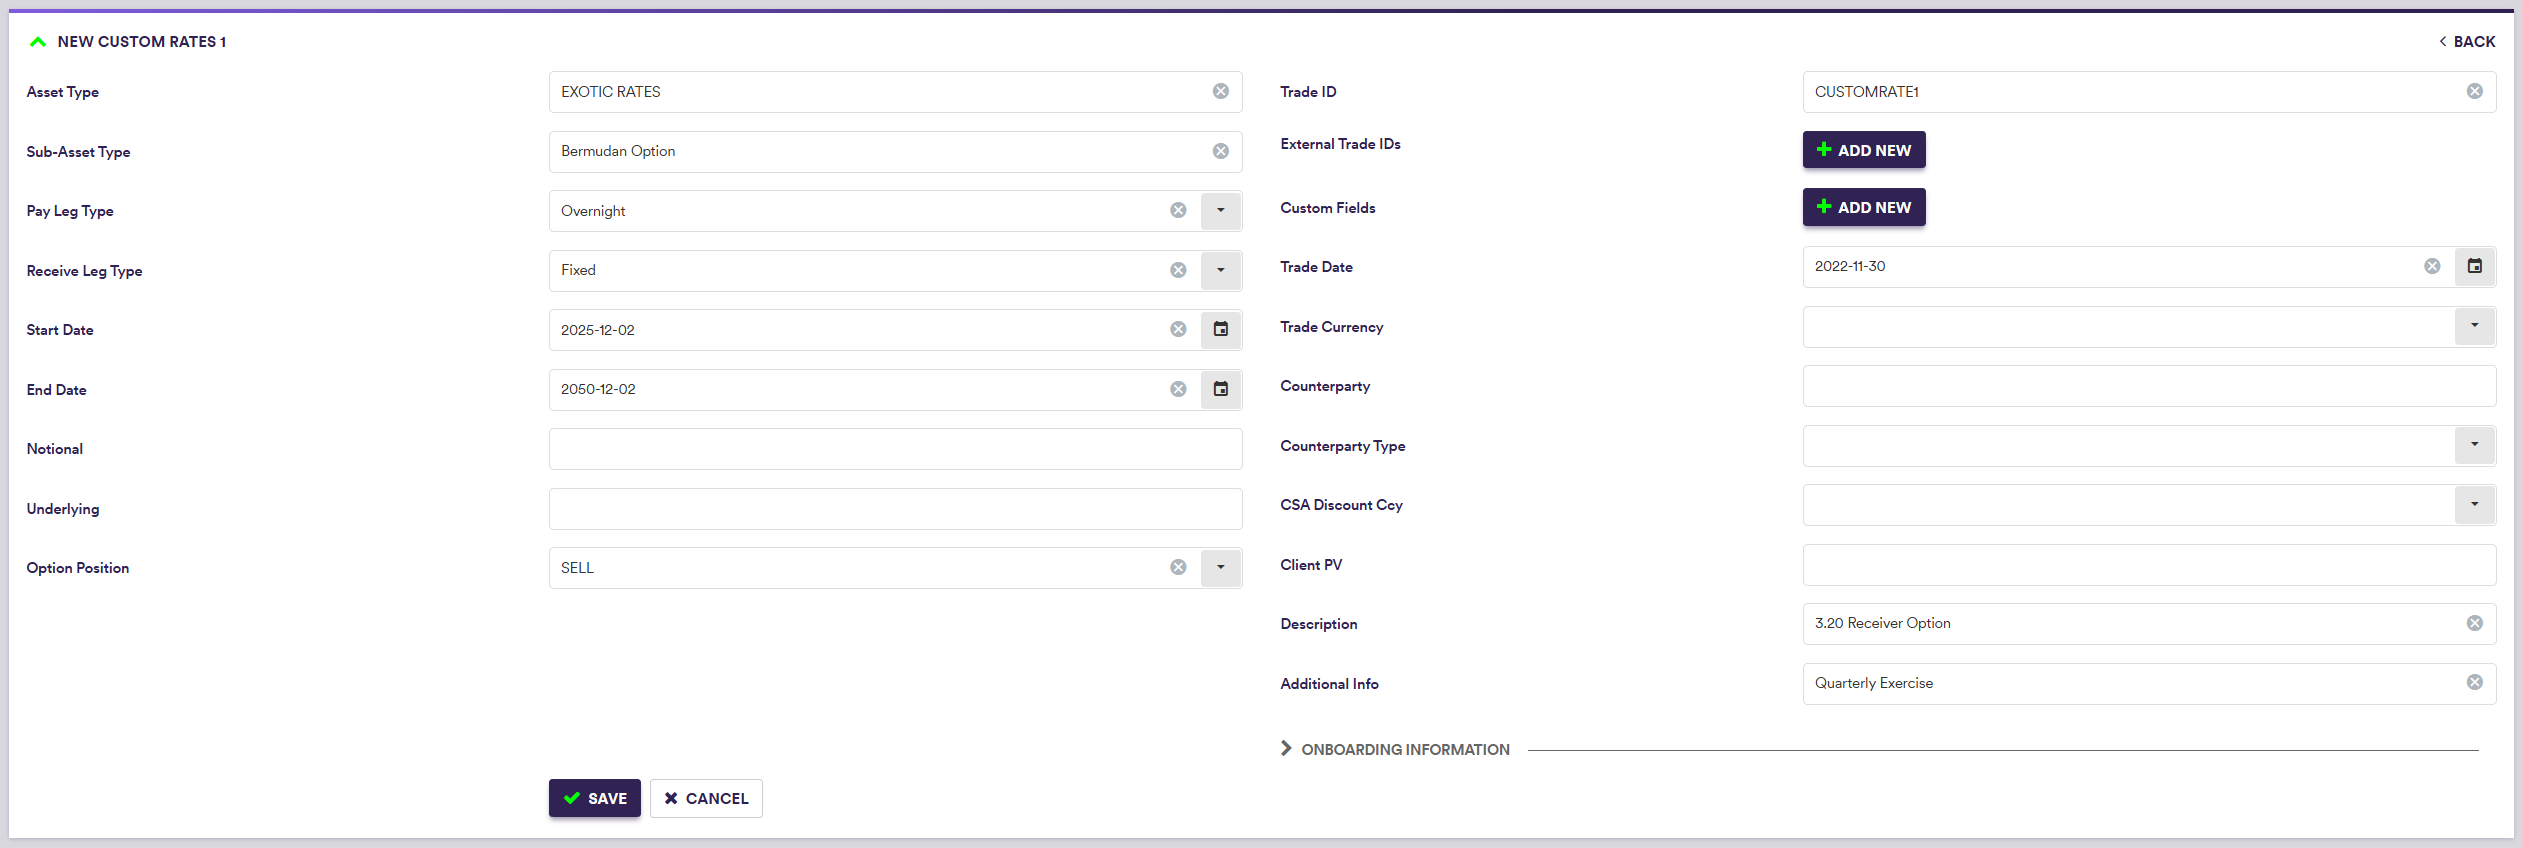Open the End Date calendar picker
Screen dimensions: 2522x848
(x=1220, y=389)
